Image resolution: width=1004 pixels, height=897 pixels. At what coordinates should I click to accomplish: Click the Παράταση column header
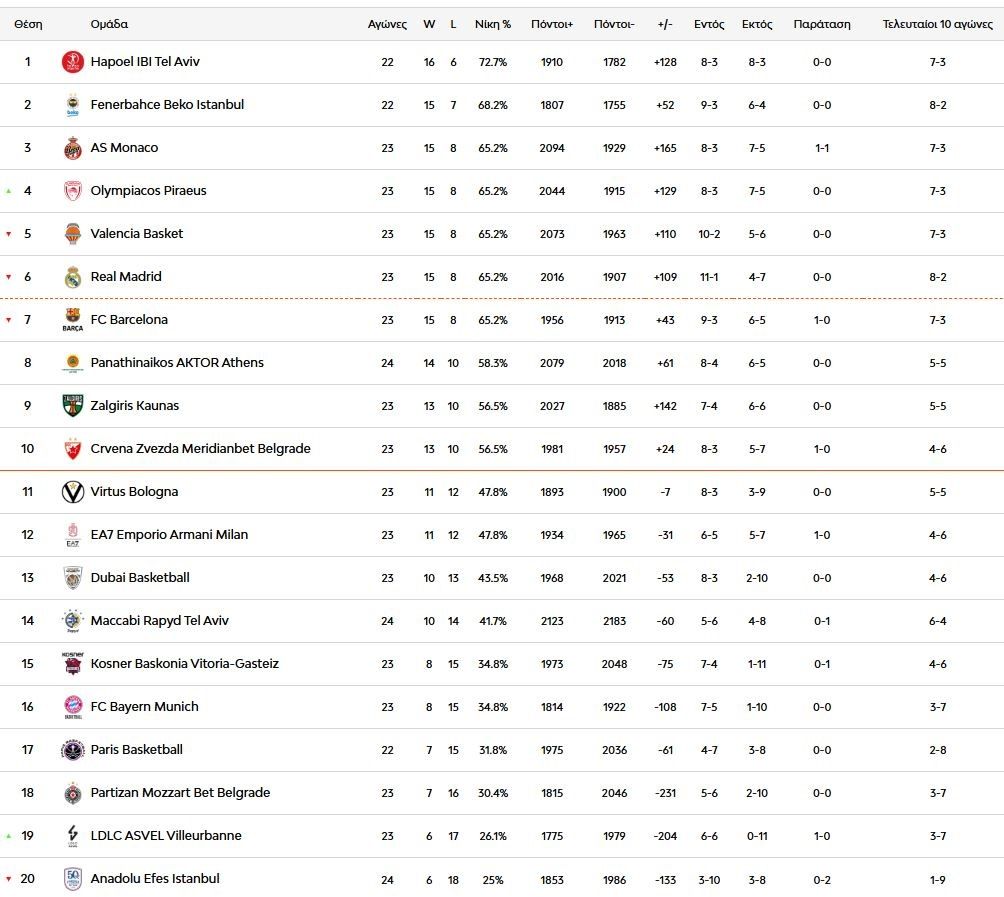point(821,24)
